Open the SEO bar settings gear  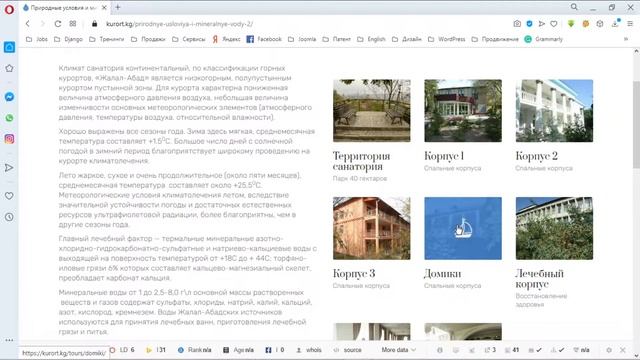(x=609, y=350)
